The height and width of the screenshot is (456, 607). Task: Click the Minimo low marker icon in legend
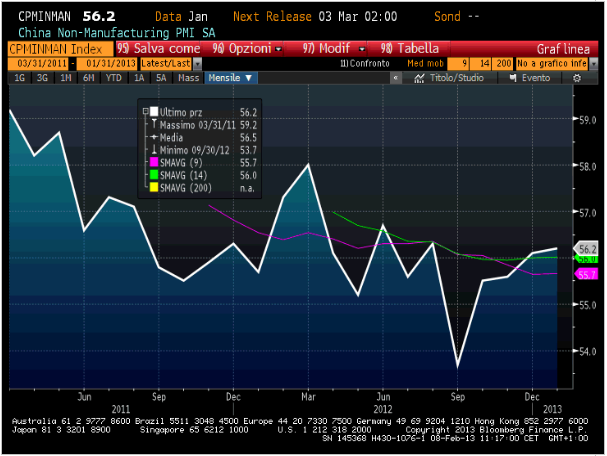(x=154, y=149)
